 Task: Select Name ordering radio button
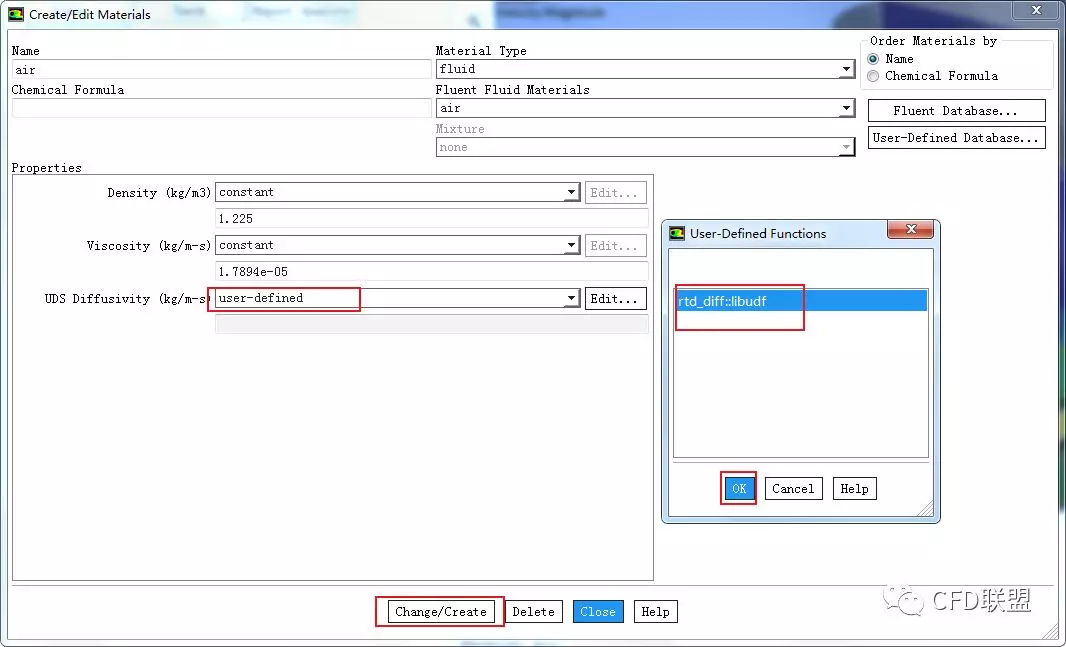click(x=874, y=59)
